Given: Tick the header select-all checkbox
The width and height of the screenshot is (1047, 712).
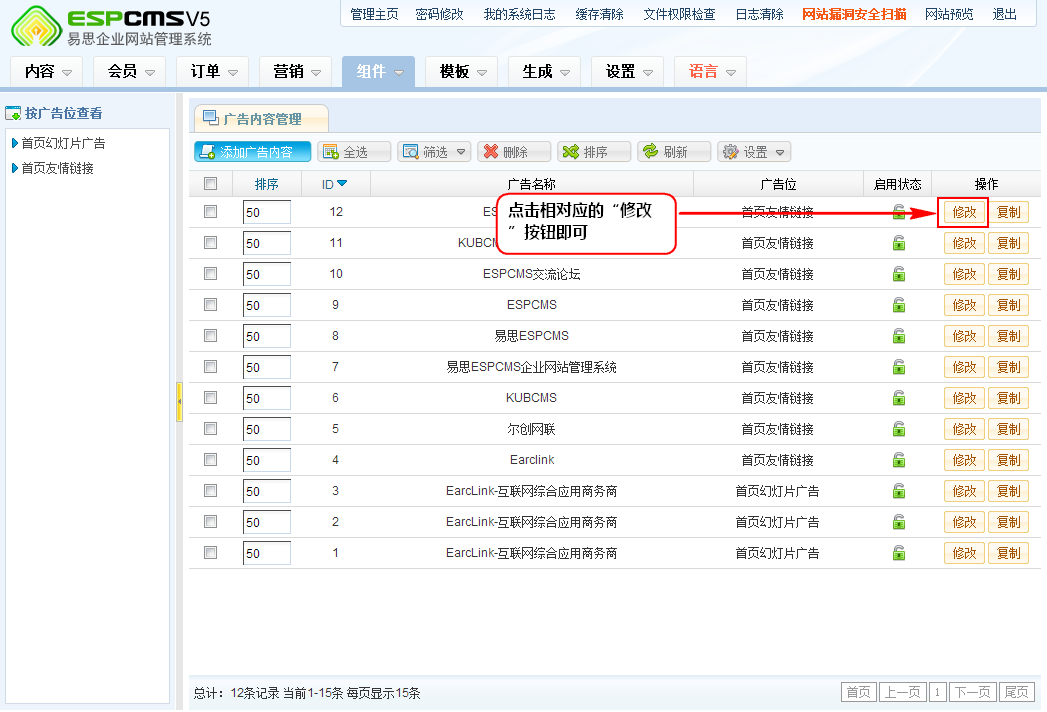Looking at the screenshot, I should (x=210, y=184).
